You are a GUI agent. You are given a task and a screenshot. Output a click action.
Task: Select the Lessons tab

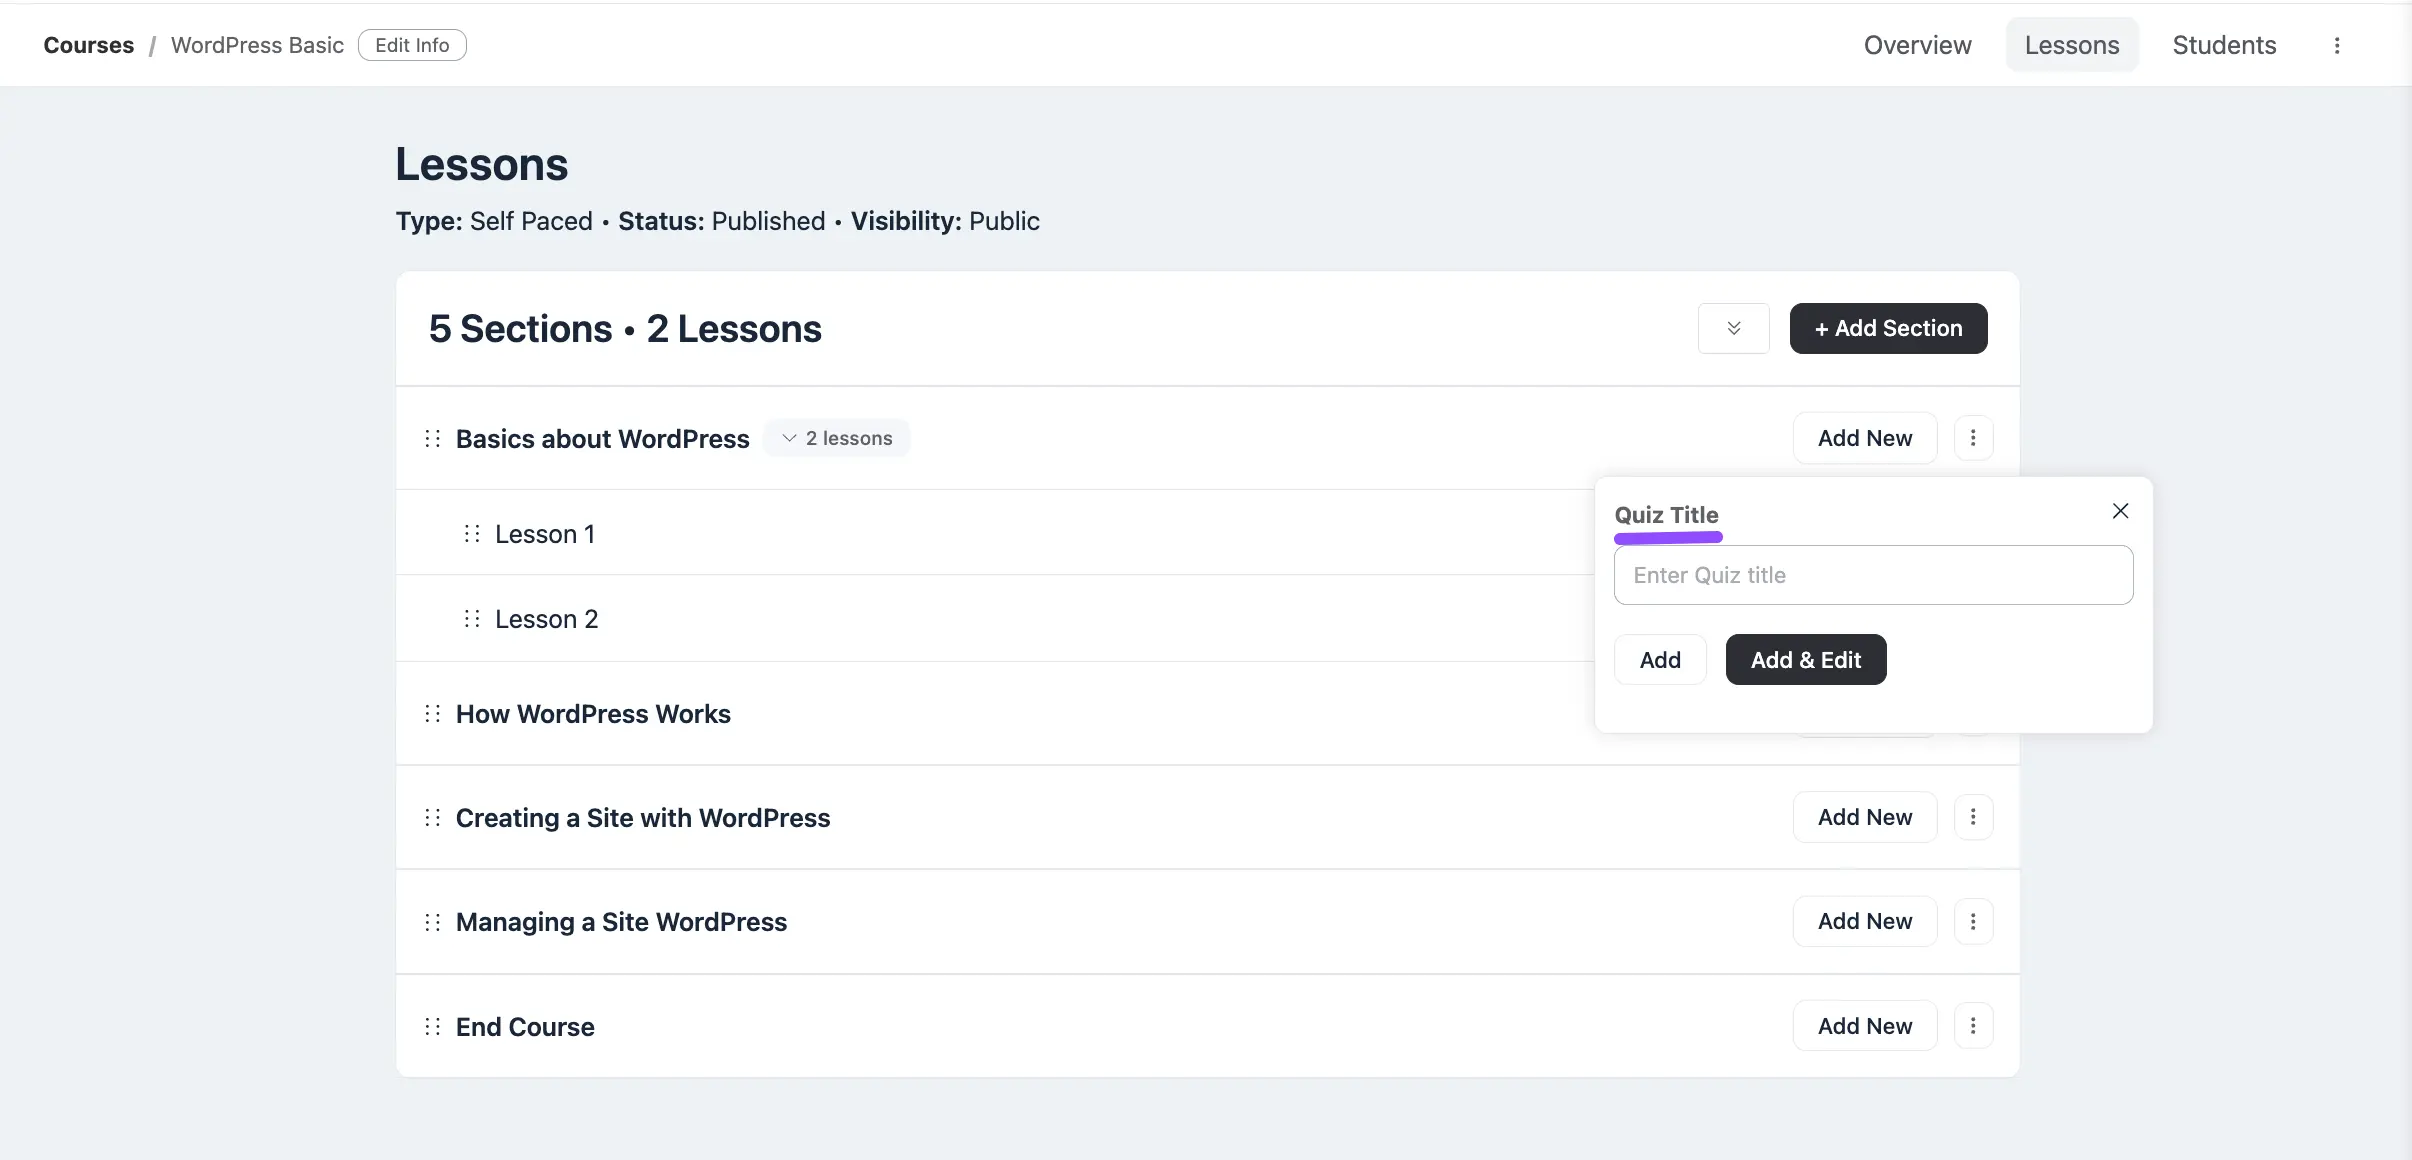[x=2072, y=45]
